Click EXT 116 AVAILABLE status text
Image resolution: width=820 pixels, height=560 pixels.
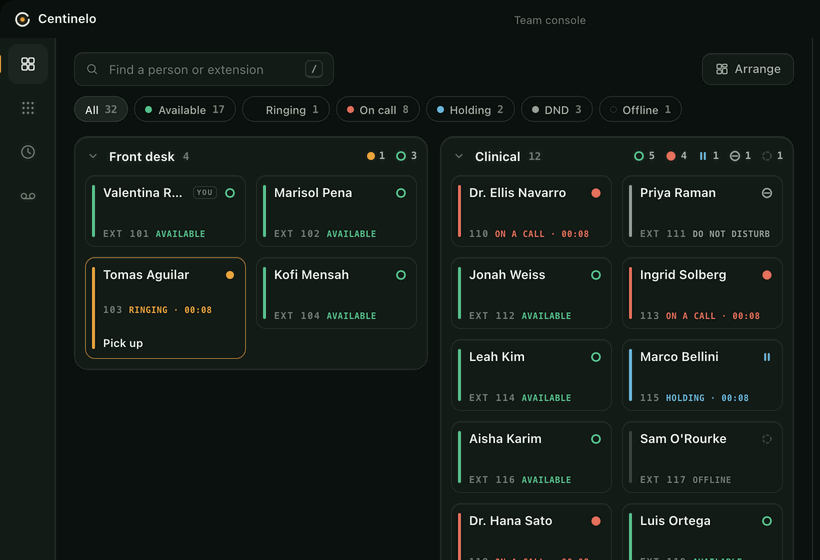[520, 479]
